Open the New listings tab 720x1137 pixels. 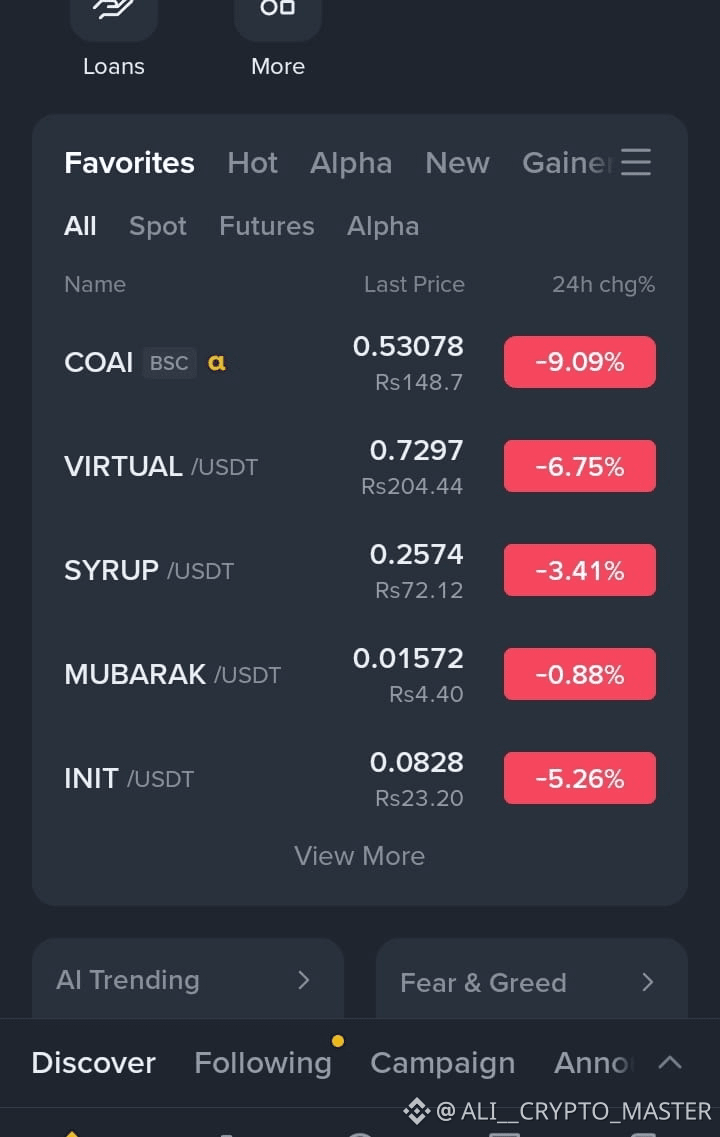click(457, 163)
